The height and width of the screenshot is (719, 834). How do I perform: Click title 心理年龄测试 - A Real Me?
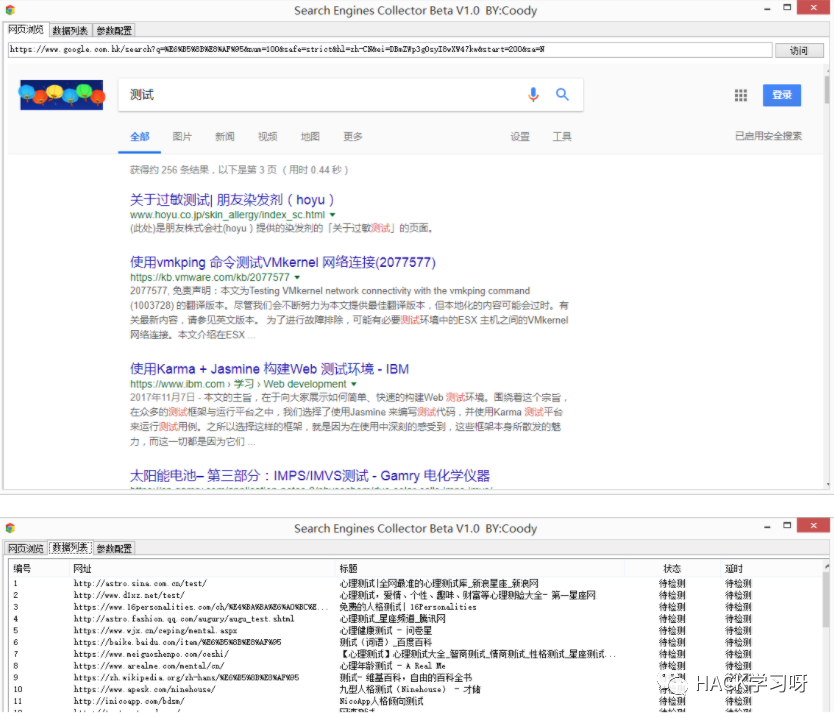click(393, 666)
